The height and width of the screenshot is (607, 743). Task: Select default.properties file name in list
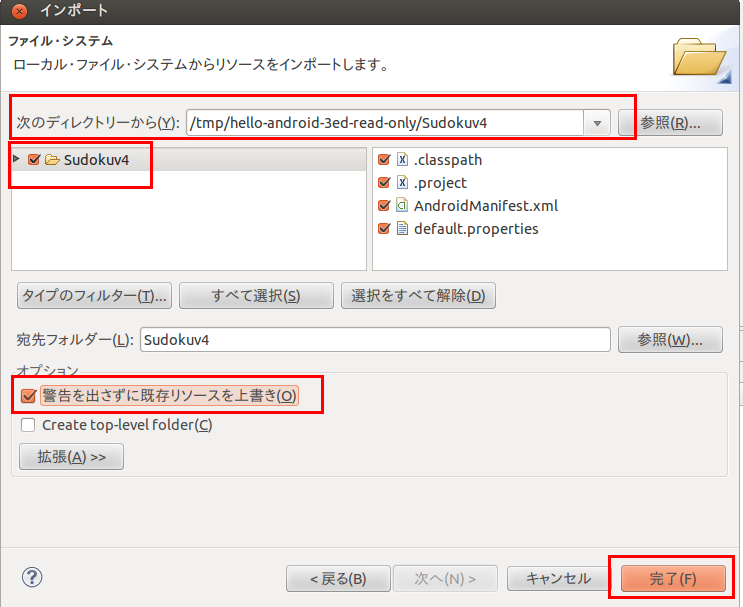[476, 229]
